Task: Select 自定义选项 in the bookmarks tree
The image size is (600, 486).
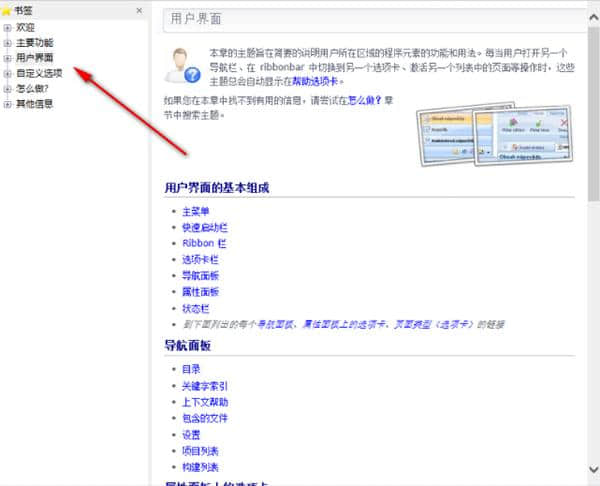Action: tap(39, 73)
